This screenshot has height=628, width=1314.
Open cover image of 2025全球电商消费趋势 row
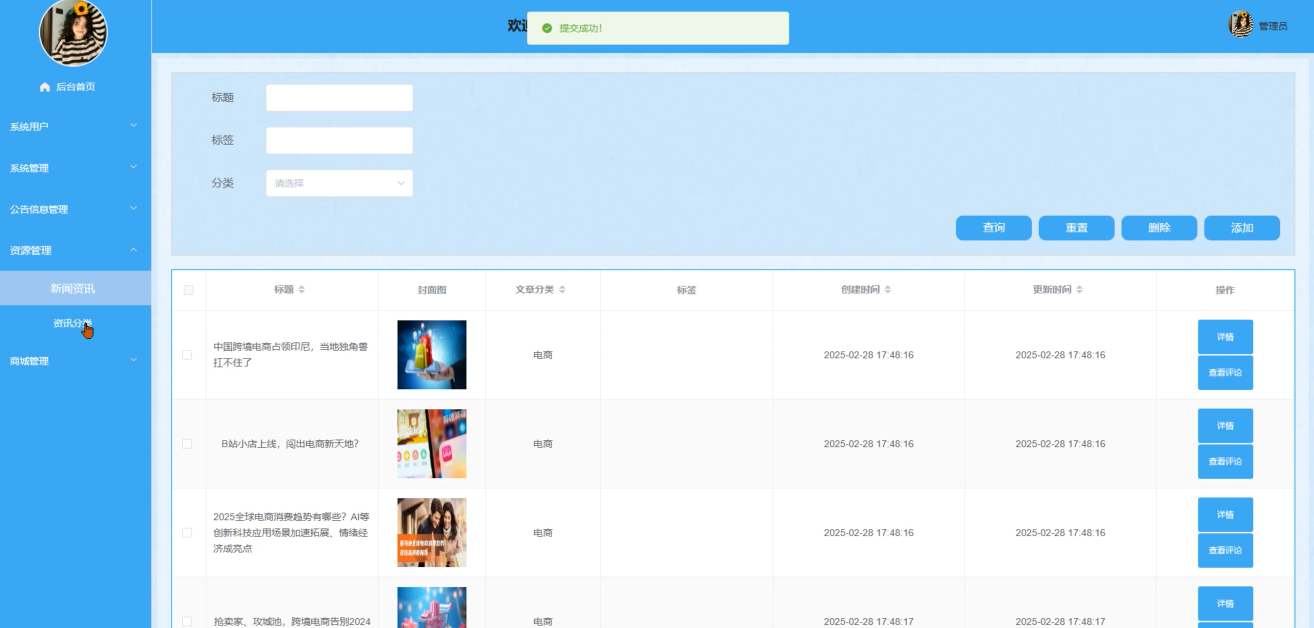pyautogui.click(x=432, y=533)
